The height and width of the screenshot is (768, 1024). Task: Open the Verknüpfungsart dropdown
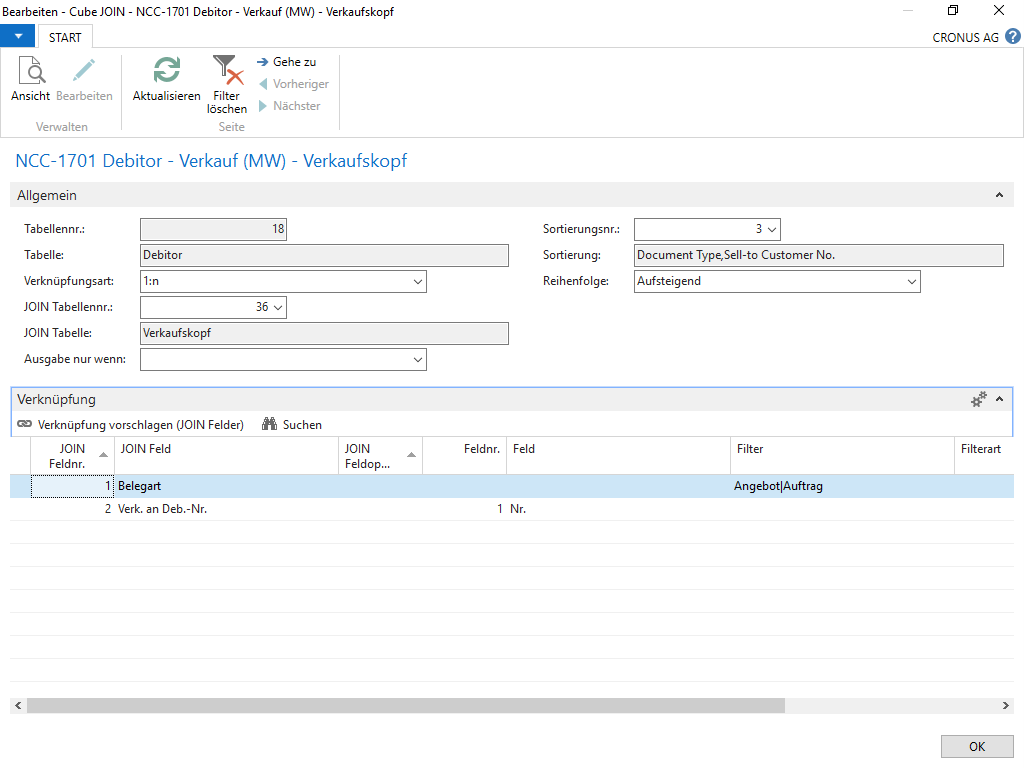pyautogui.click(x=418, y=281)
